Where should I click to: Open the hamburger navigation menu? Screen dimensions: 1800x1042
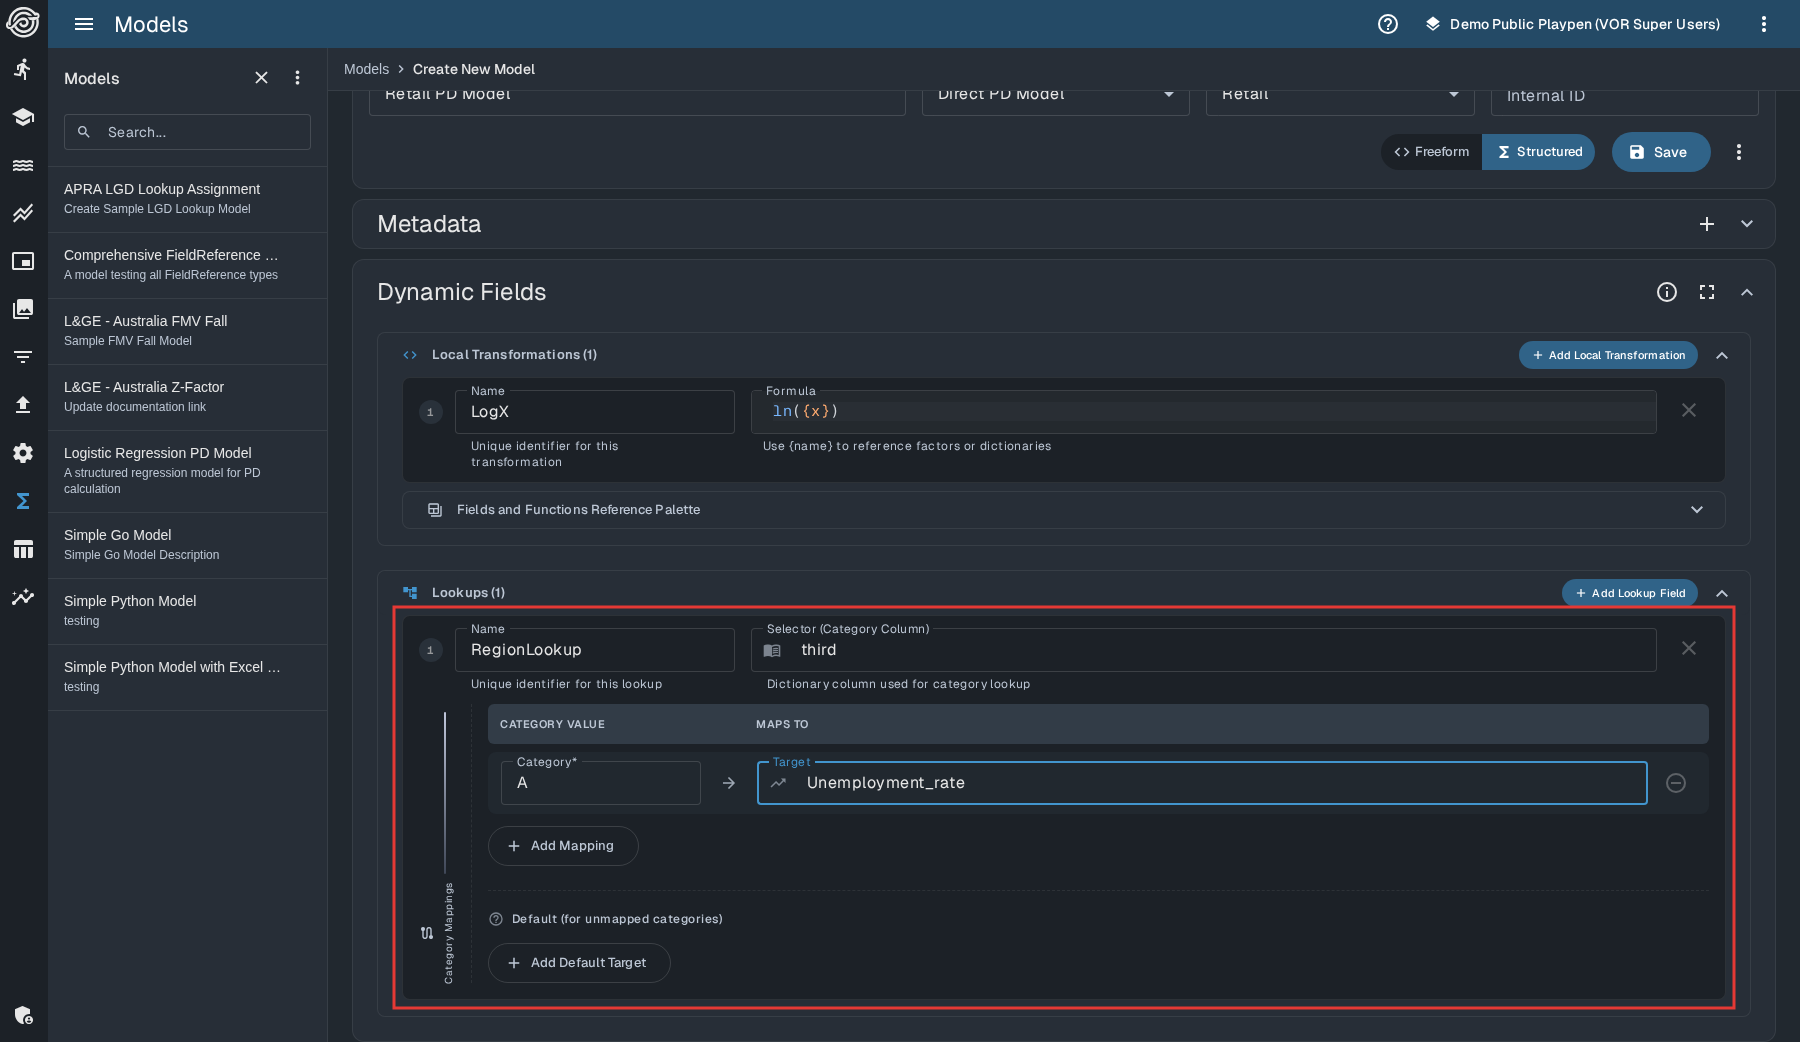(x=84, y=24)
